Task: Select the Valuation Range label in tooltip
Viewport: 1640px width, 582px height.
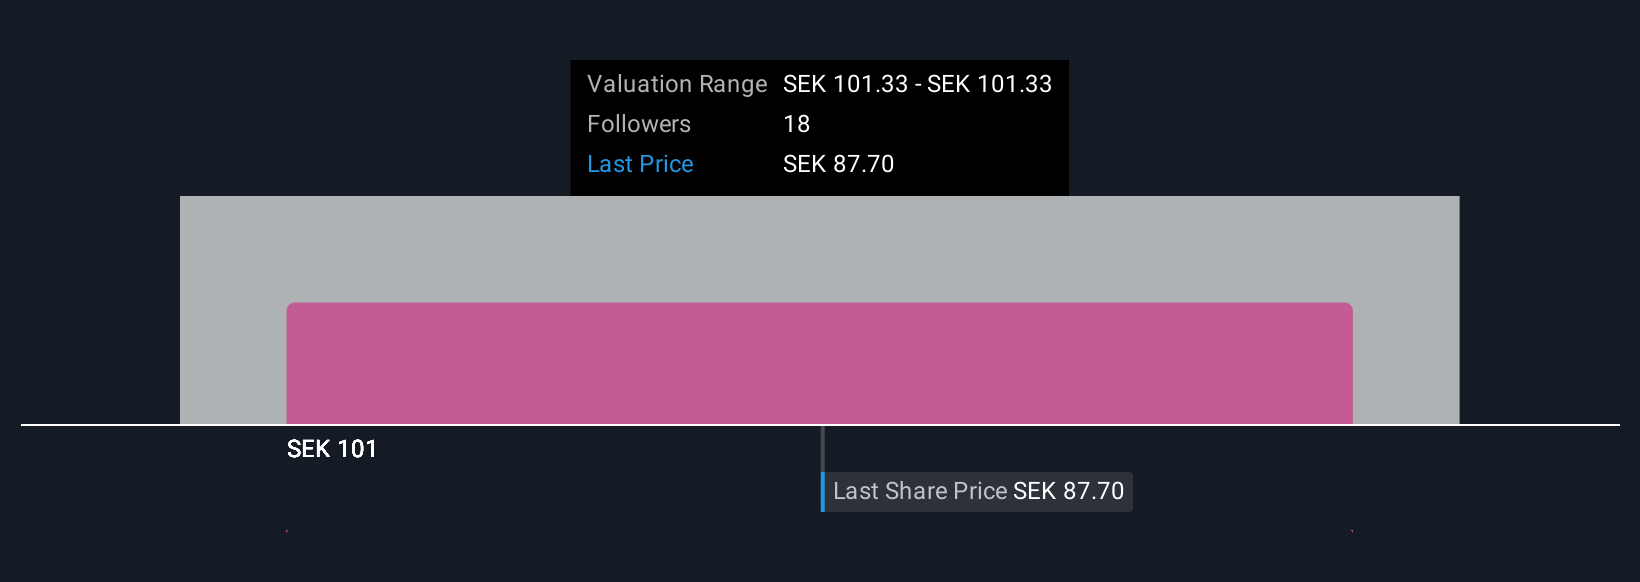Action: (677, 84)
